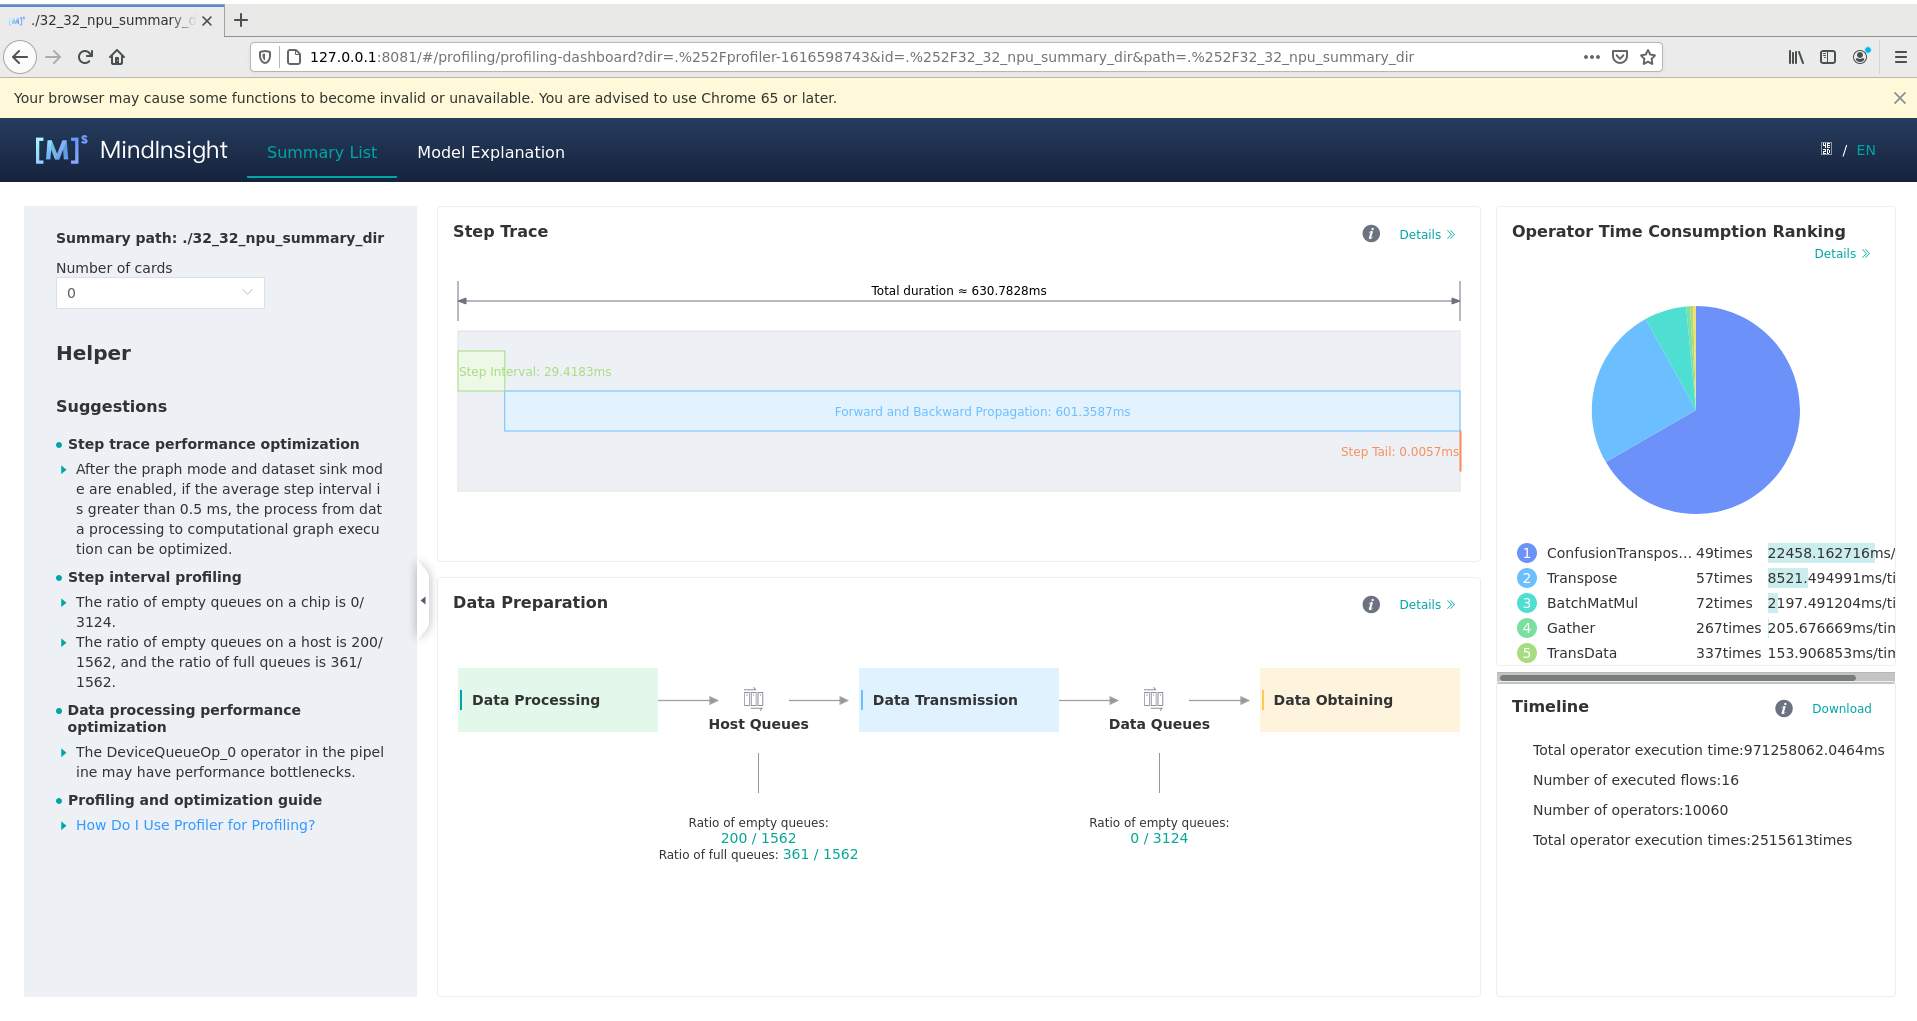This screenshot has height=1021, width=1917.
Task: Expand the step trace optimization suggestion
Action: pos(63,469)
